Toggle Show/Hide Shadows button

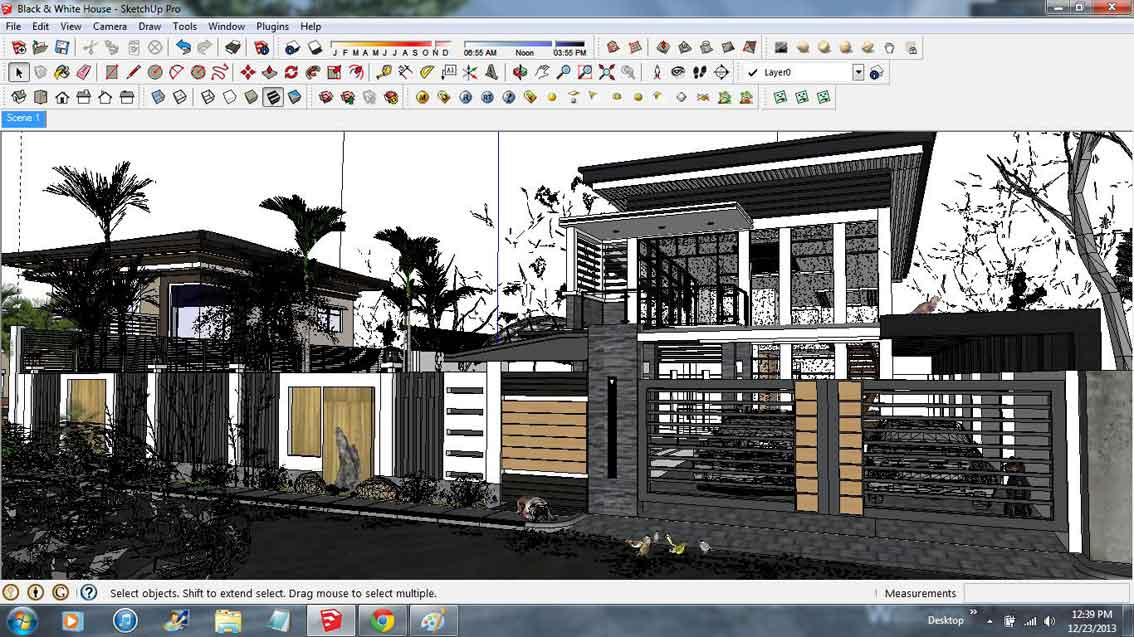tap(315, 48)
